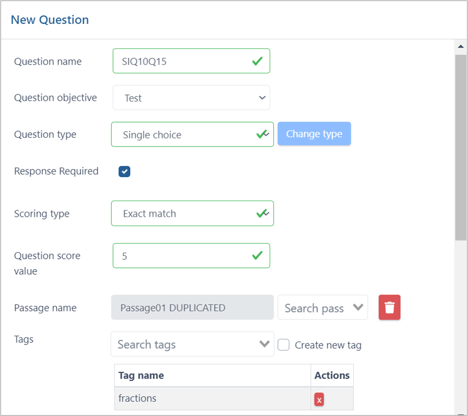Screen dimensions: 468x416
Task: Click the Tag name column header
Action: tap(141, 375)
